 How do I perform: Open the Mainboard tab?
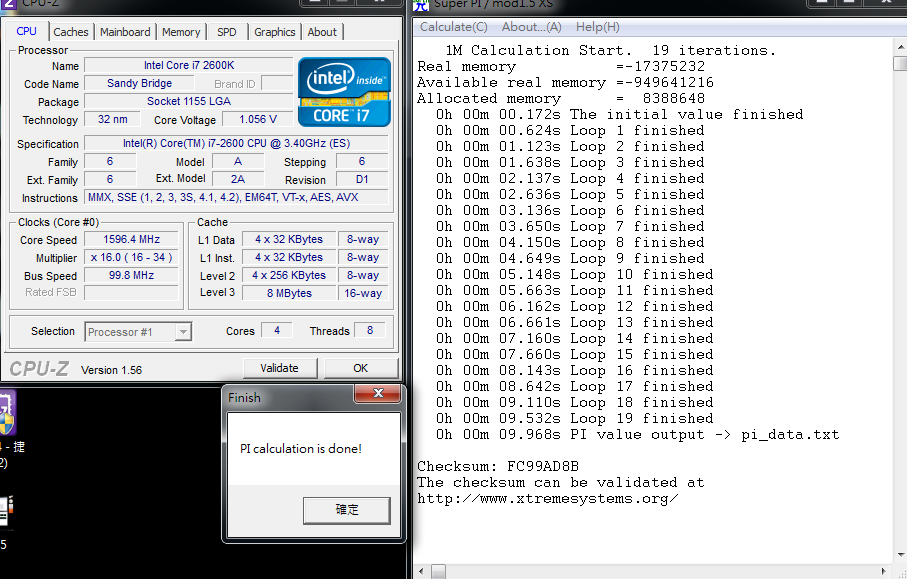pyautogui.click(x=125, y=32)
